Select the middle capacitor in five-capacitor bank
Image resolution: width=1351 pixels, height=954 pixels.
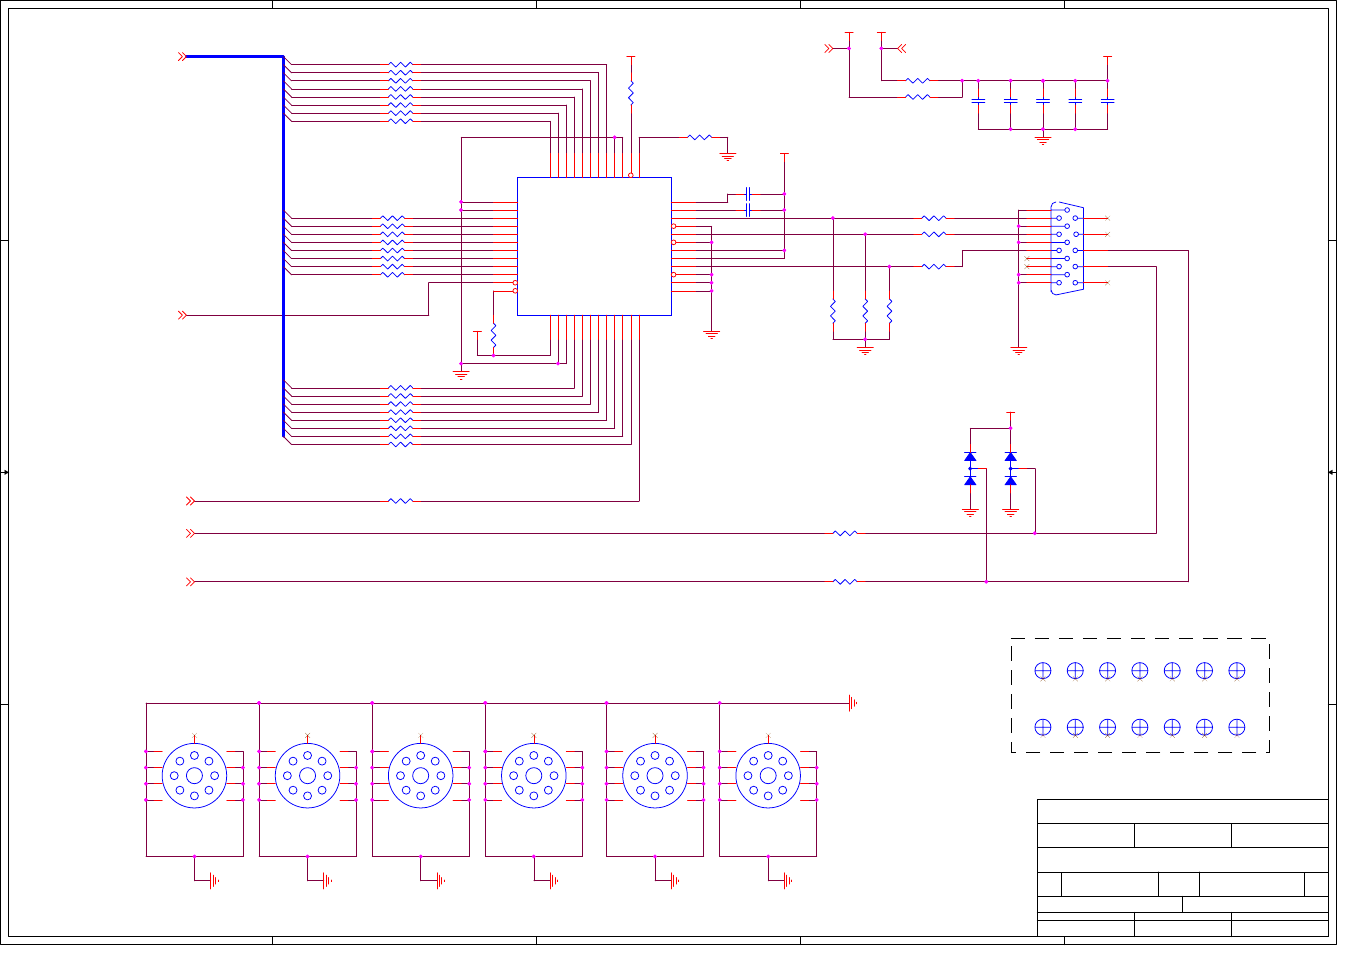pos(1043,101)
